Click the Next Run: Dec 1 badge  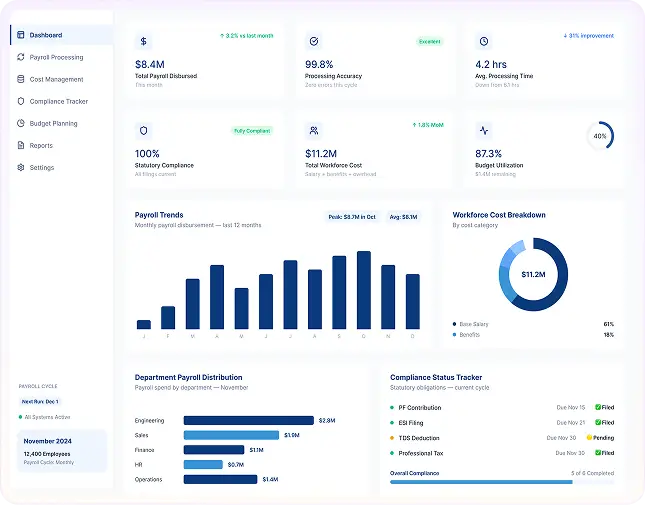pos(40,401)
